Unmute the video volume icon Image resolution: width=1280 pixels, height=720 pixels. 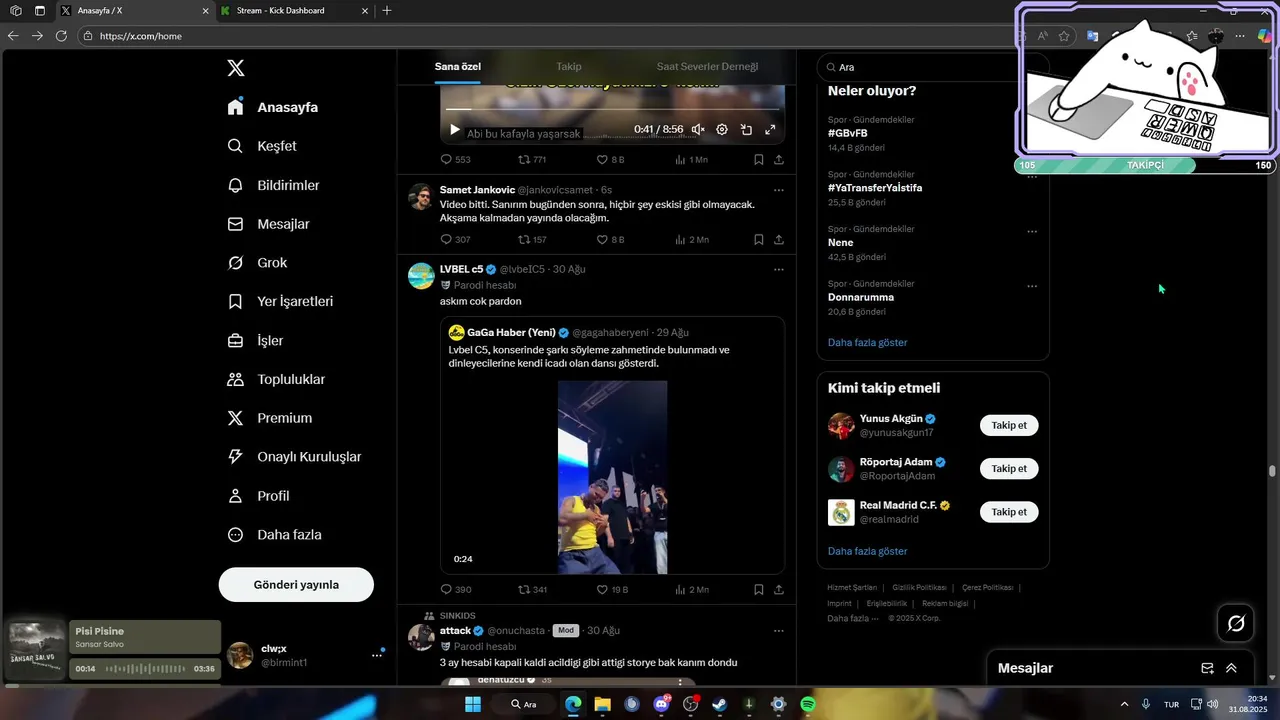pos(698,130)
